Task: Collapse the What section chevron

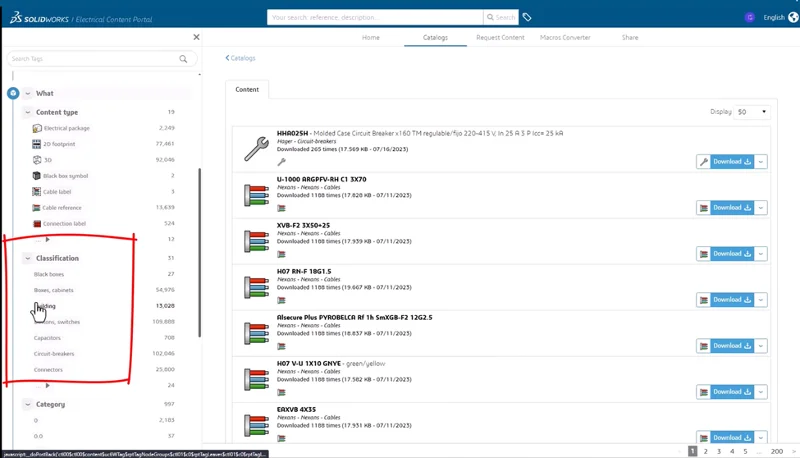Action: coord(28,93)
